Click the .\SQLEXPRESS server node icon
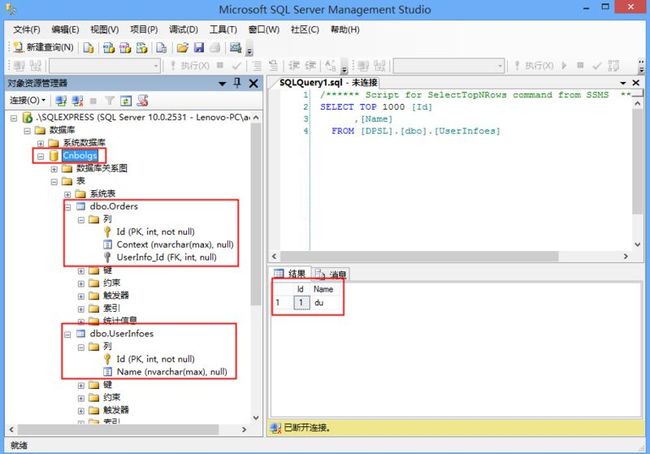Viewport: 650px width, 454px height. click(x=27, y=117)
